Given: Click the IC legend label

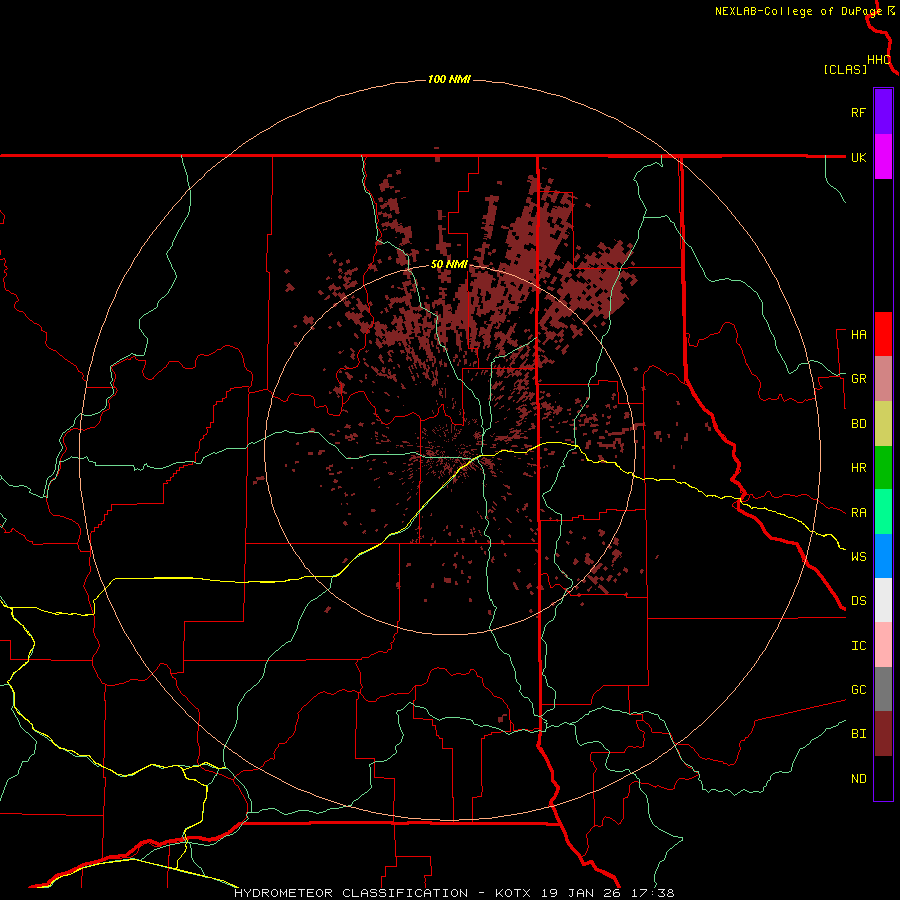Looking at the screenshot, I should tap(858, 646).
